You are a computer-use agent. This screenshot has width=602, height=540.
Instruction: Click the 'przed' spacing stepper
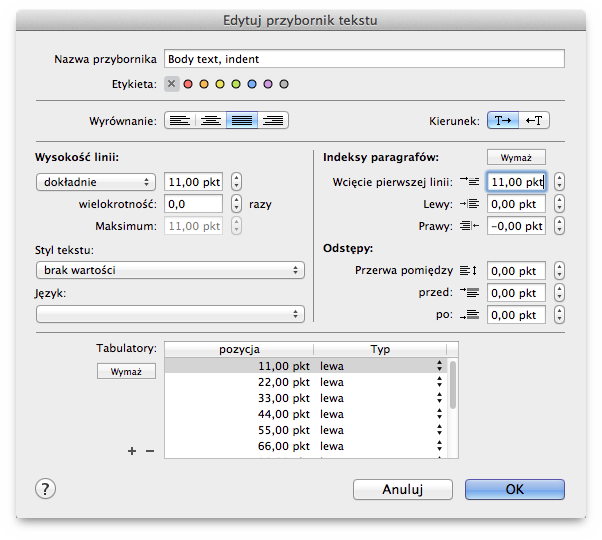pyautogui.click(x=559, y=293)
